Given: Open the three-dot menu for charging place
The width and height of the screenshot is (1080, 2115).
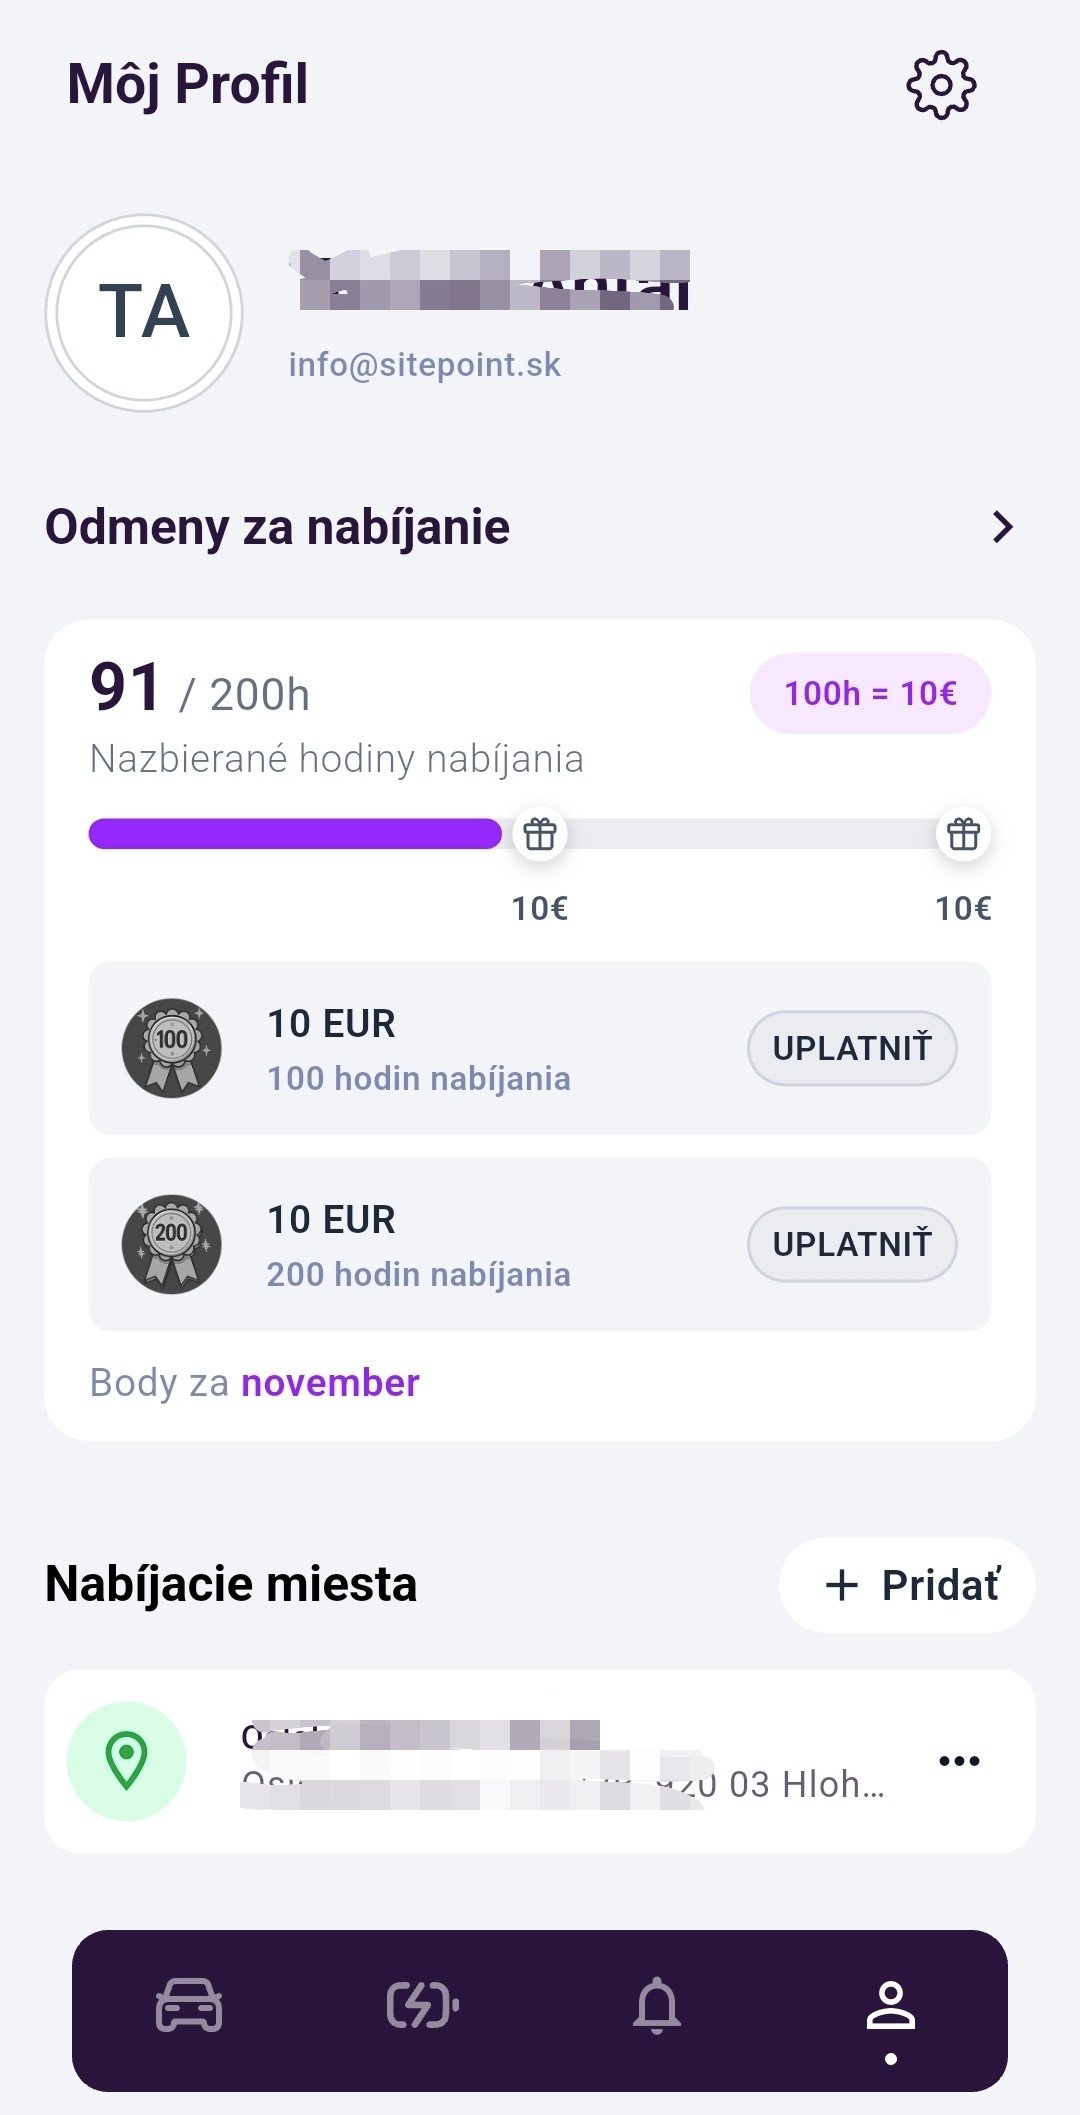Looking at the screenshot, I should click(959, 1760).
